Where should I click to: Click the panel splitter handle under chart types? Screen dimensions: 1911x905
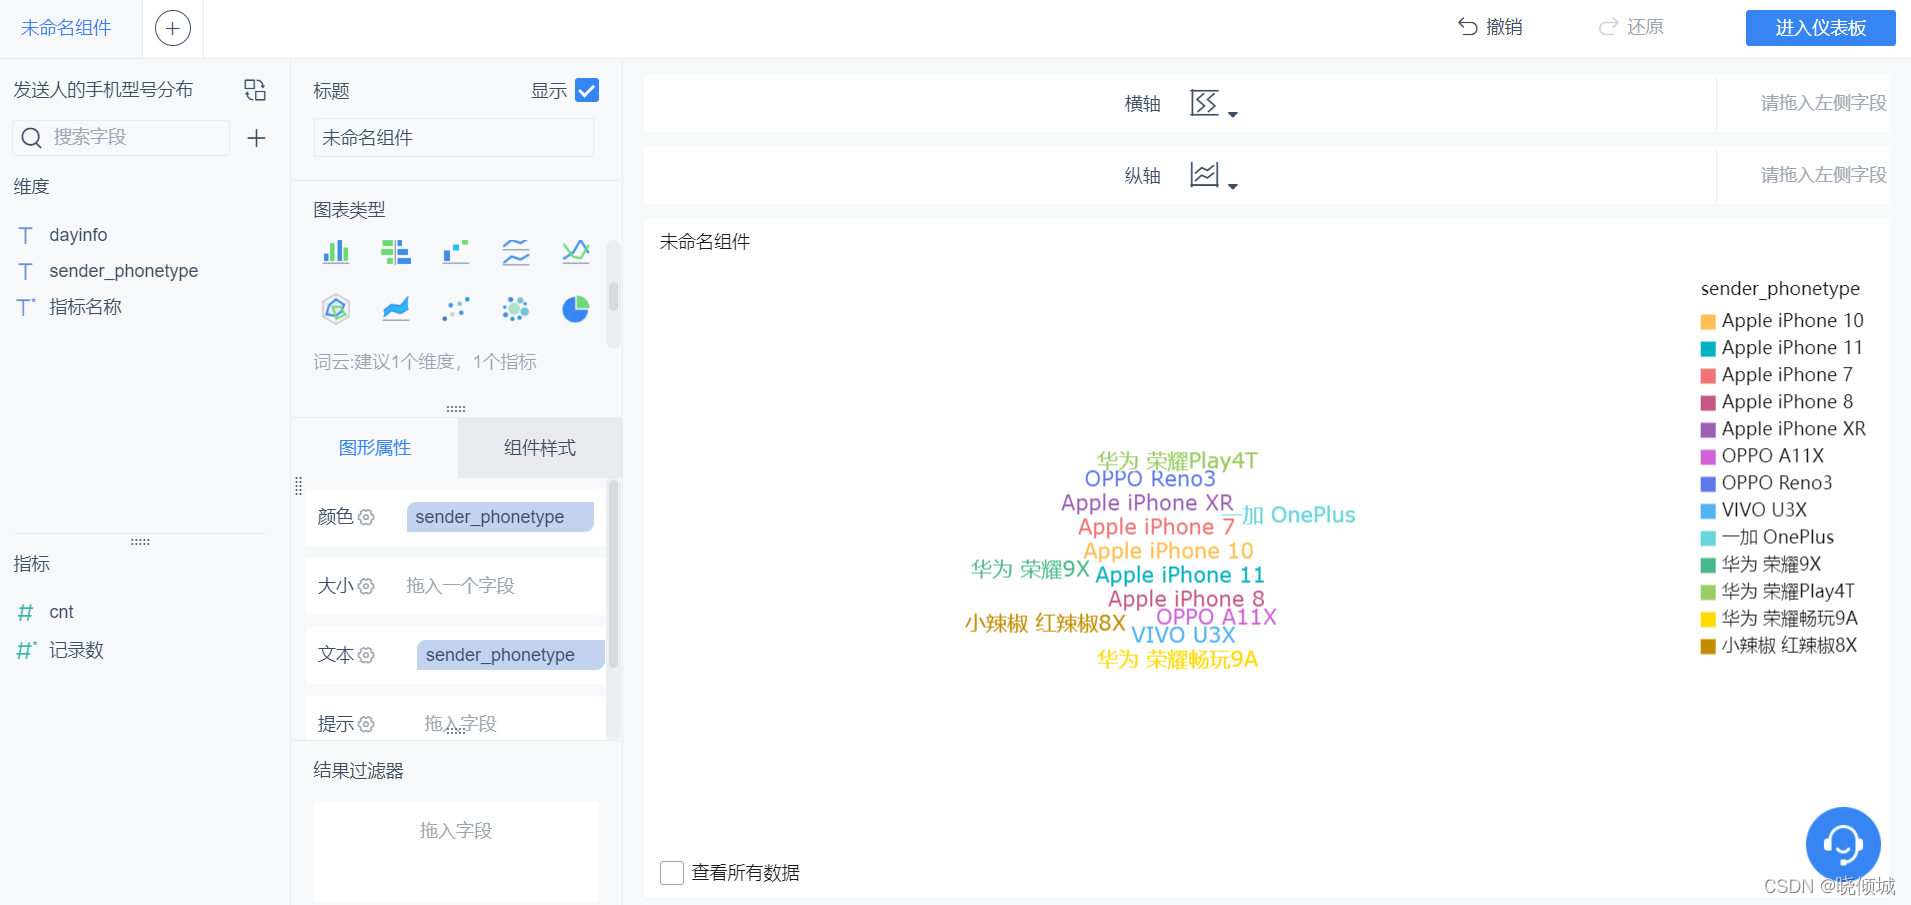coord(456,409)
